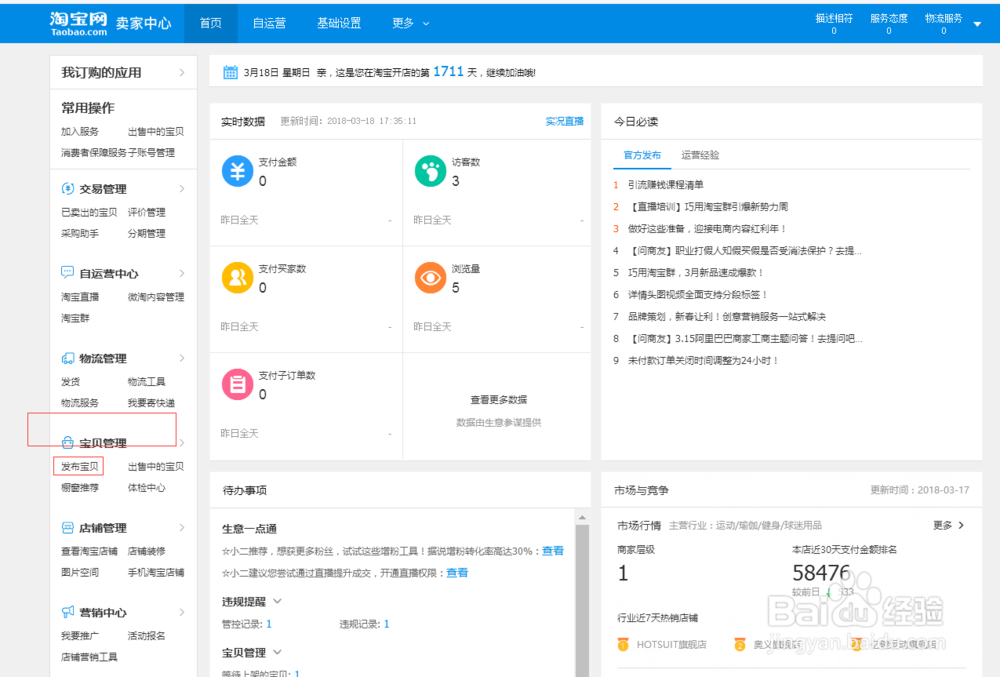Expand the 自运营中心 chevron arrow

coord(182,273)
